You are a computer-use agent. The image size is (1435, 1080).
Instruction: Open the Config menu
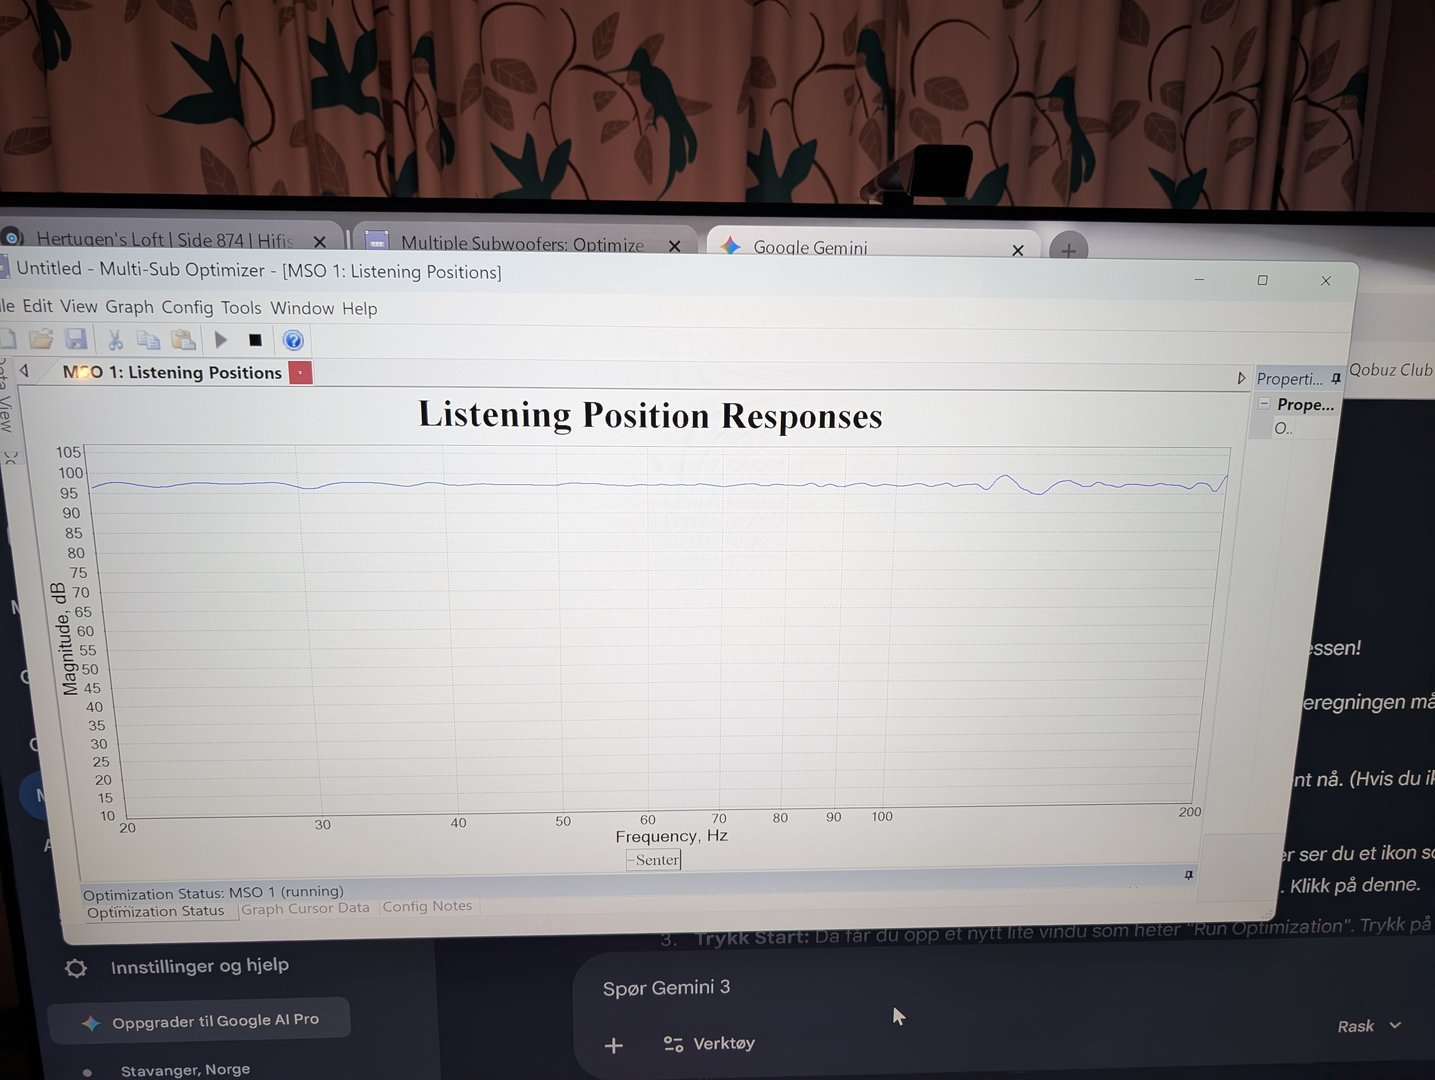[x=187, y=307]
